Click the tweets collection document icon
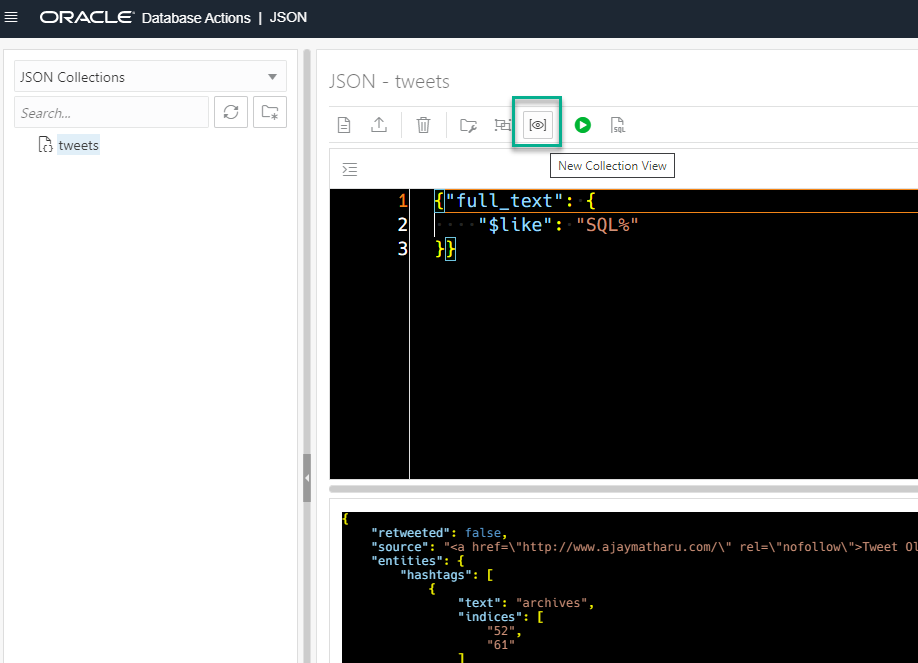 pyautogui.click(x=45, y=145)
